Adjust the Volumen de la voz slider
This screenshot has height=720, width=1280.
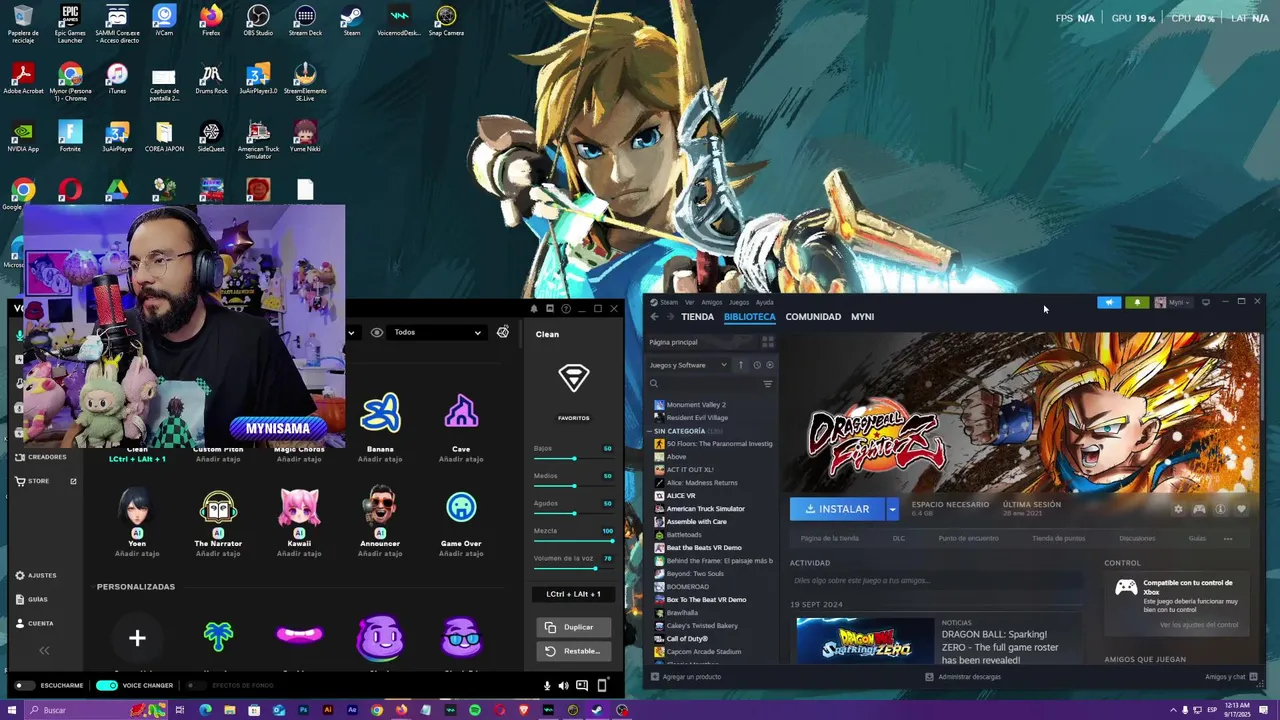click(573, 568)
